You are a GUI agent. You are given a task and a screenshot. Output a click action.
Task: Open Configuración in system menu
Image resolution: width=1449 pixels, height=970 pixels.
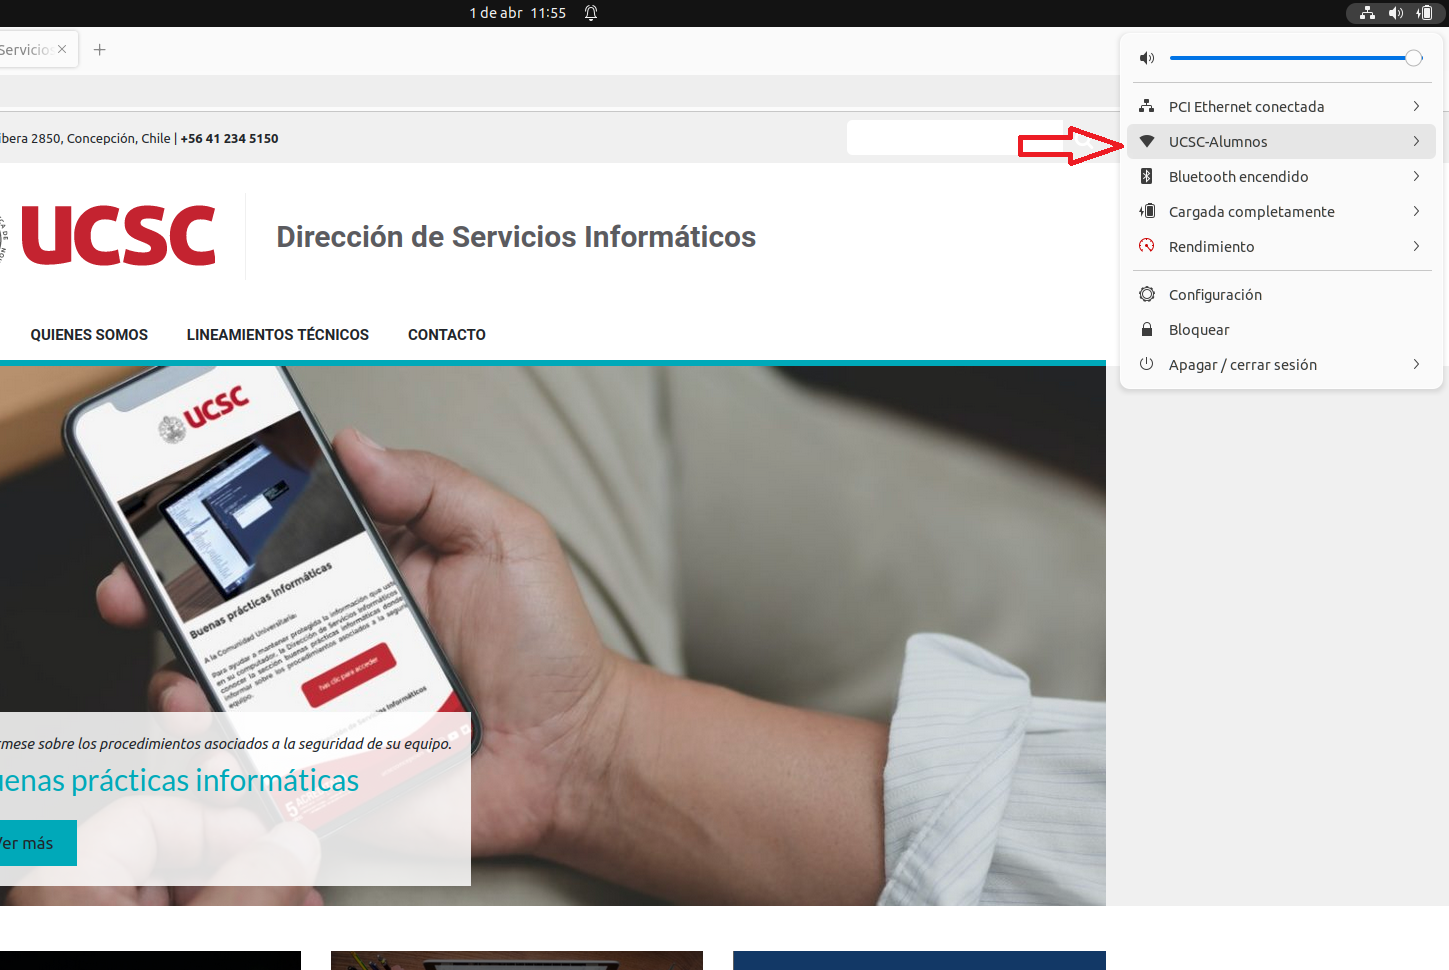coord(1281,294)
